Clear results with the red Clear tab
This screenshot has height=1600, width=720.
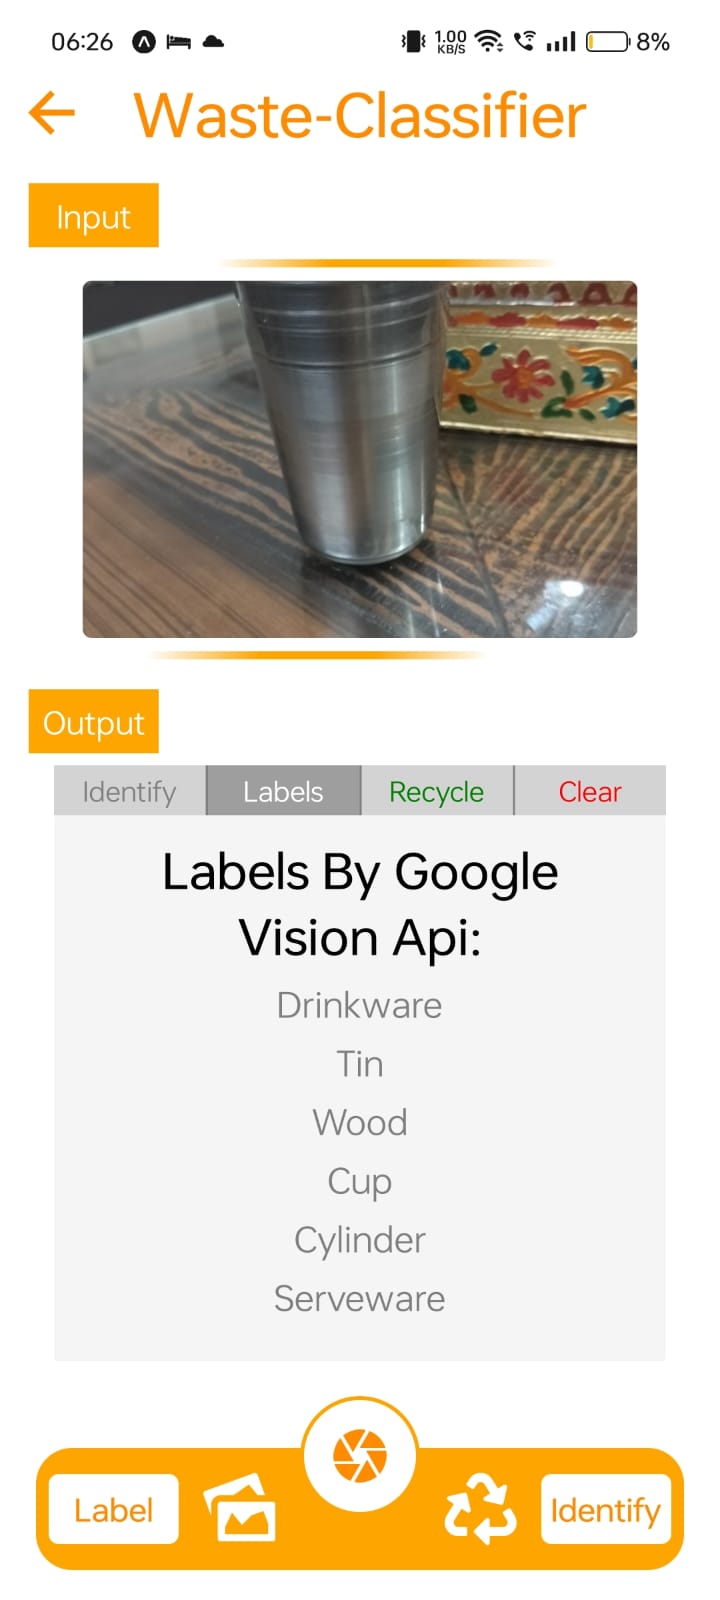tap(590, 791)
